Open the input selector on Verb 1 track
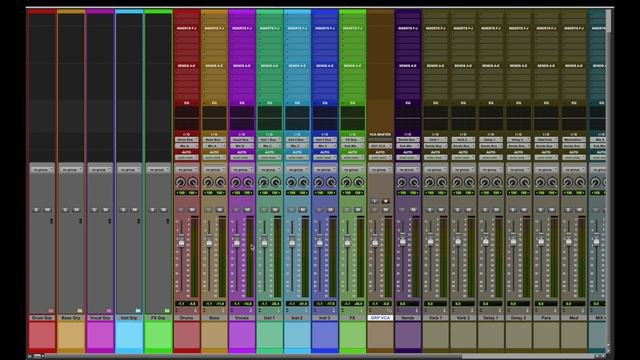Viewport: 640px width, 360px height. point(436,140)
